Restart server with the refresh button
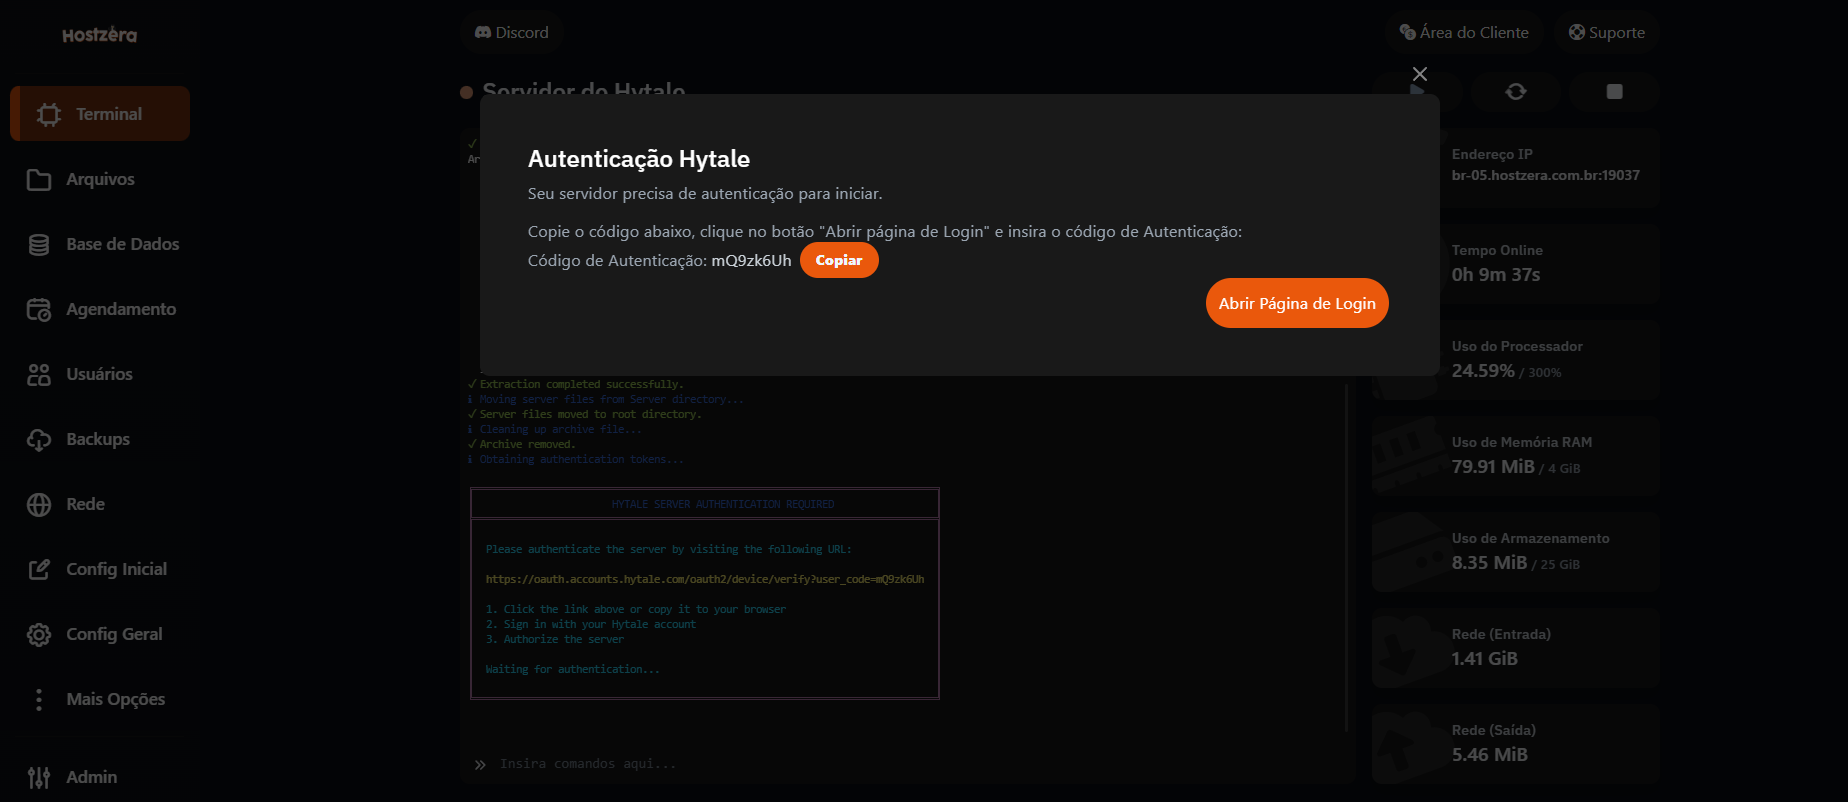Image resolution: width=1848 pixels, height=802 pixels. [1515, 92]
